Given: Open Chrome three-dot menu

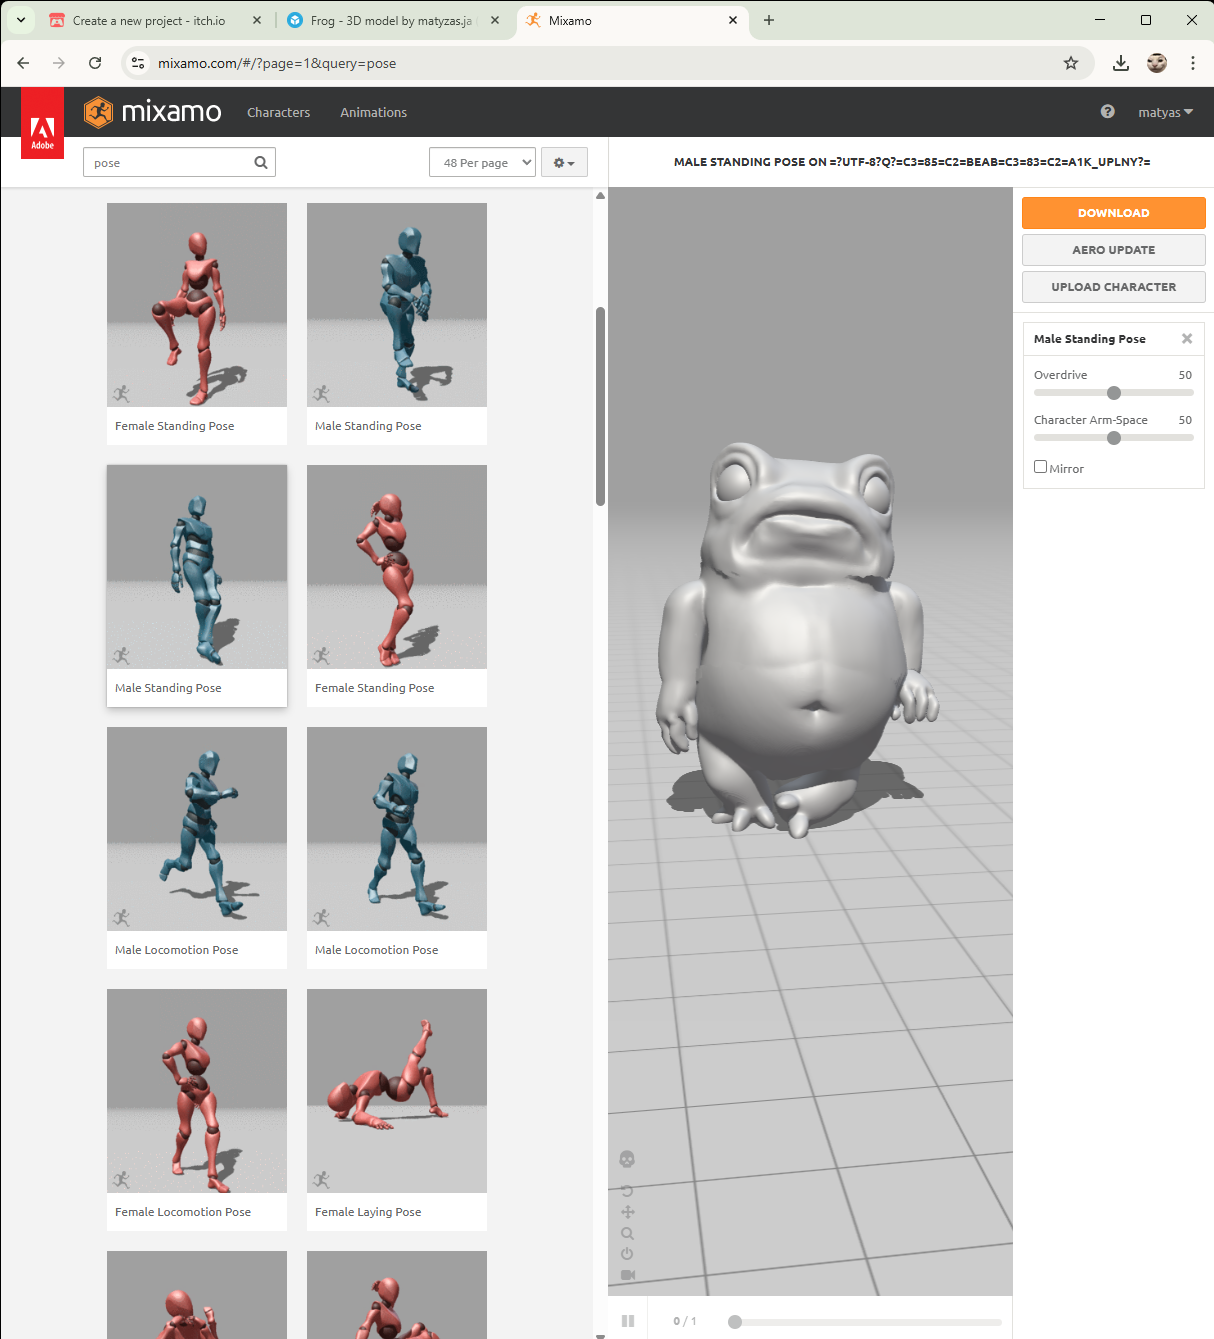Looking at the screenshot, I should [1193, 63].
